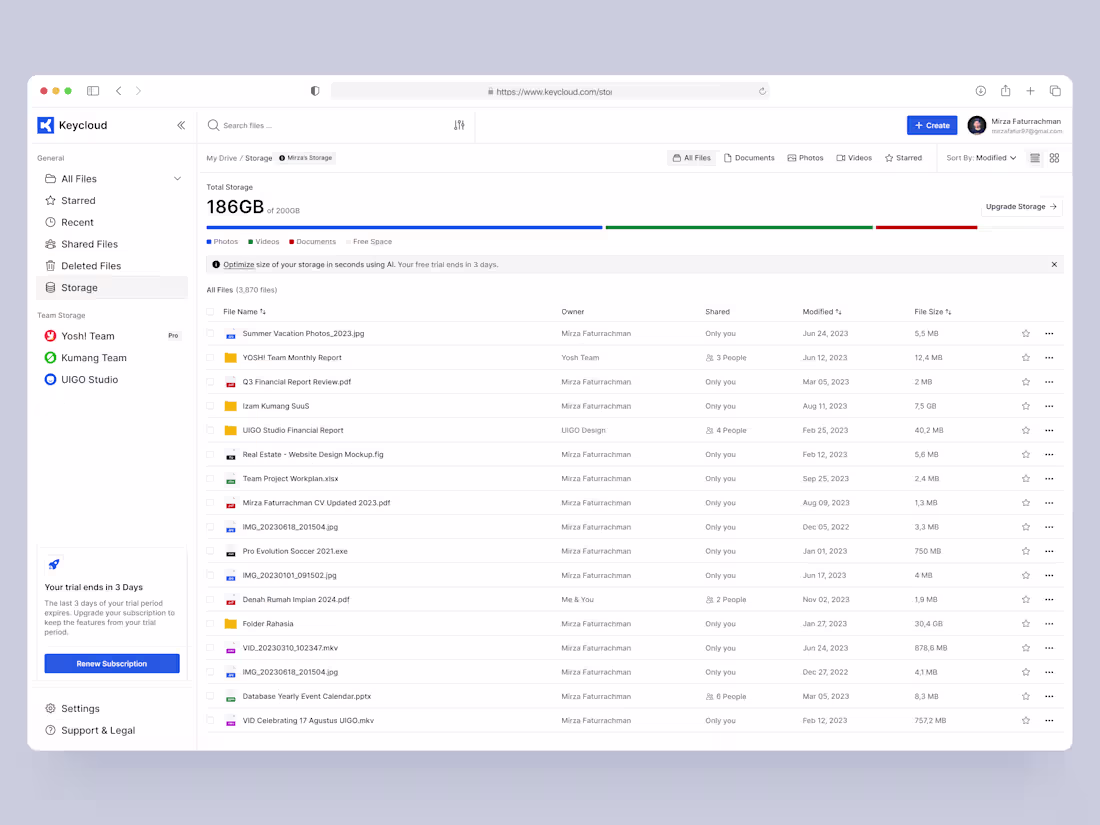
Task: Open the search filter options icon
Action: tap(459, 125)
